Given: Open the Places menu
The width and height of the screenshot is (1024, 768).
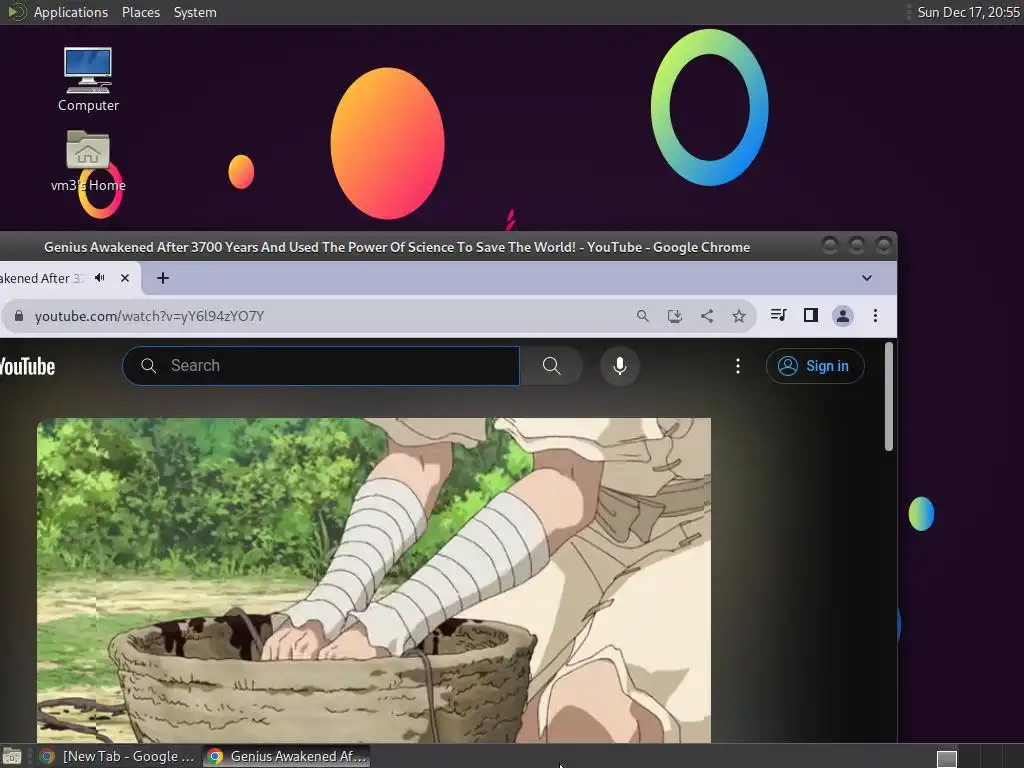Looking at the screenshot, I should [x=140, y=12].
